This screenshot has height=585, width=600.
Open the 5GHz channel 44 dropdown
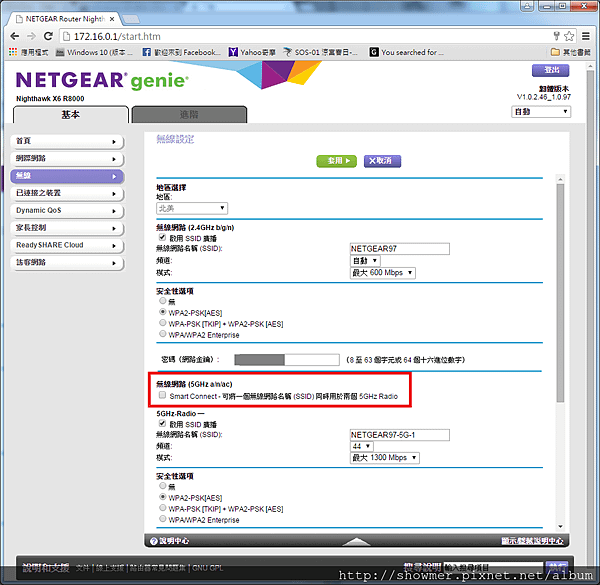(362, 446)
